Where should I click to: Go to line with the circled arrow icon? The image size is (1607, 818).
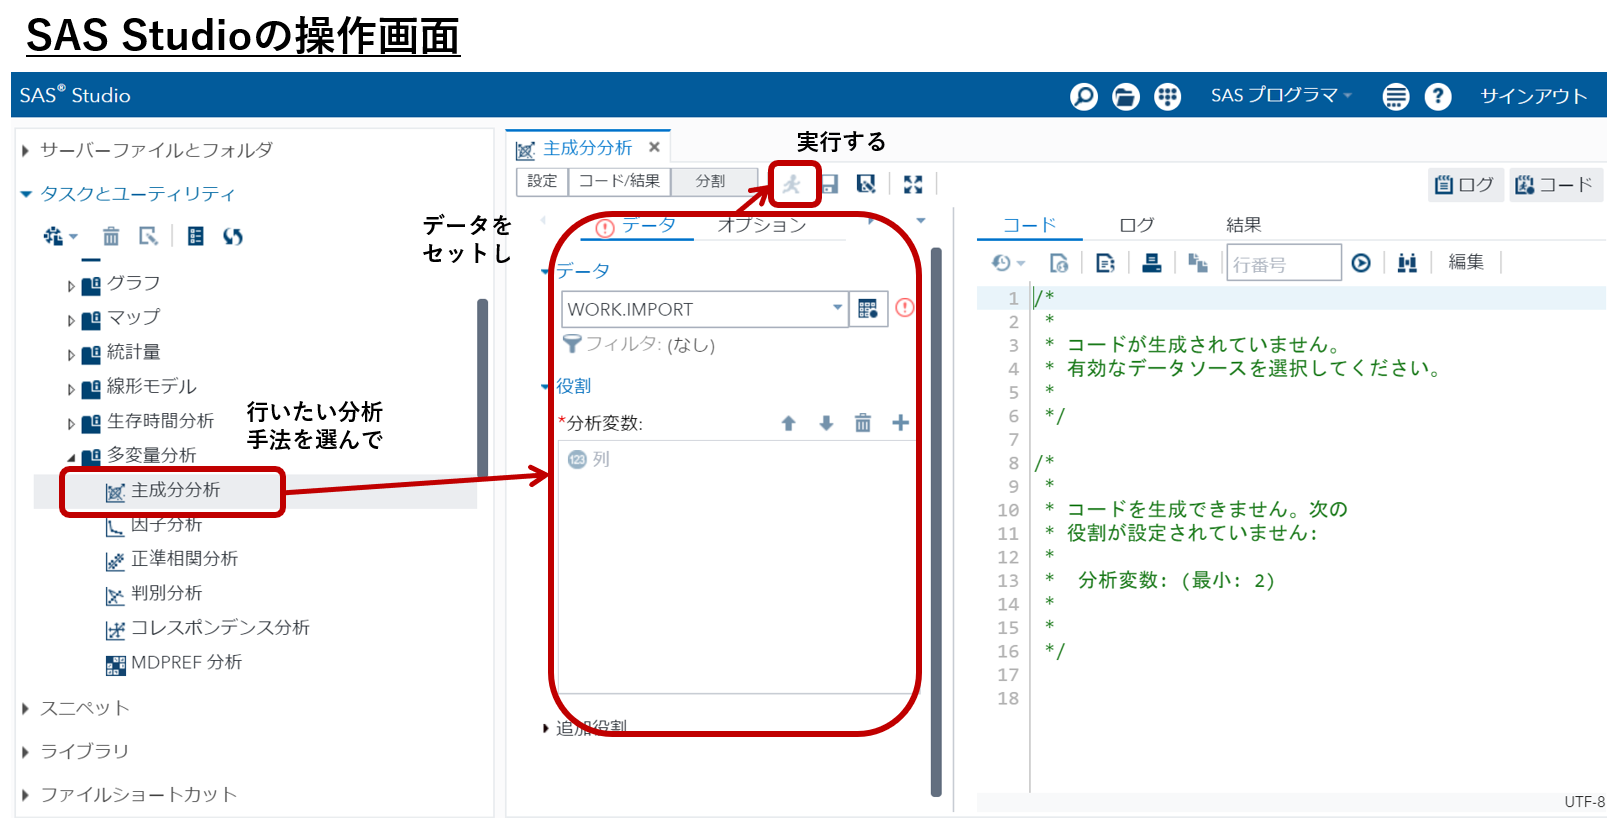[1361, 263]
